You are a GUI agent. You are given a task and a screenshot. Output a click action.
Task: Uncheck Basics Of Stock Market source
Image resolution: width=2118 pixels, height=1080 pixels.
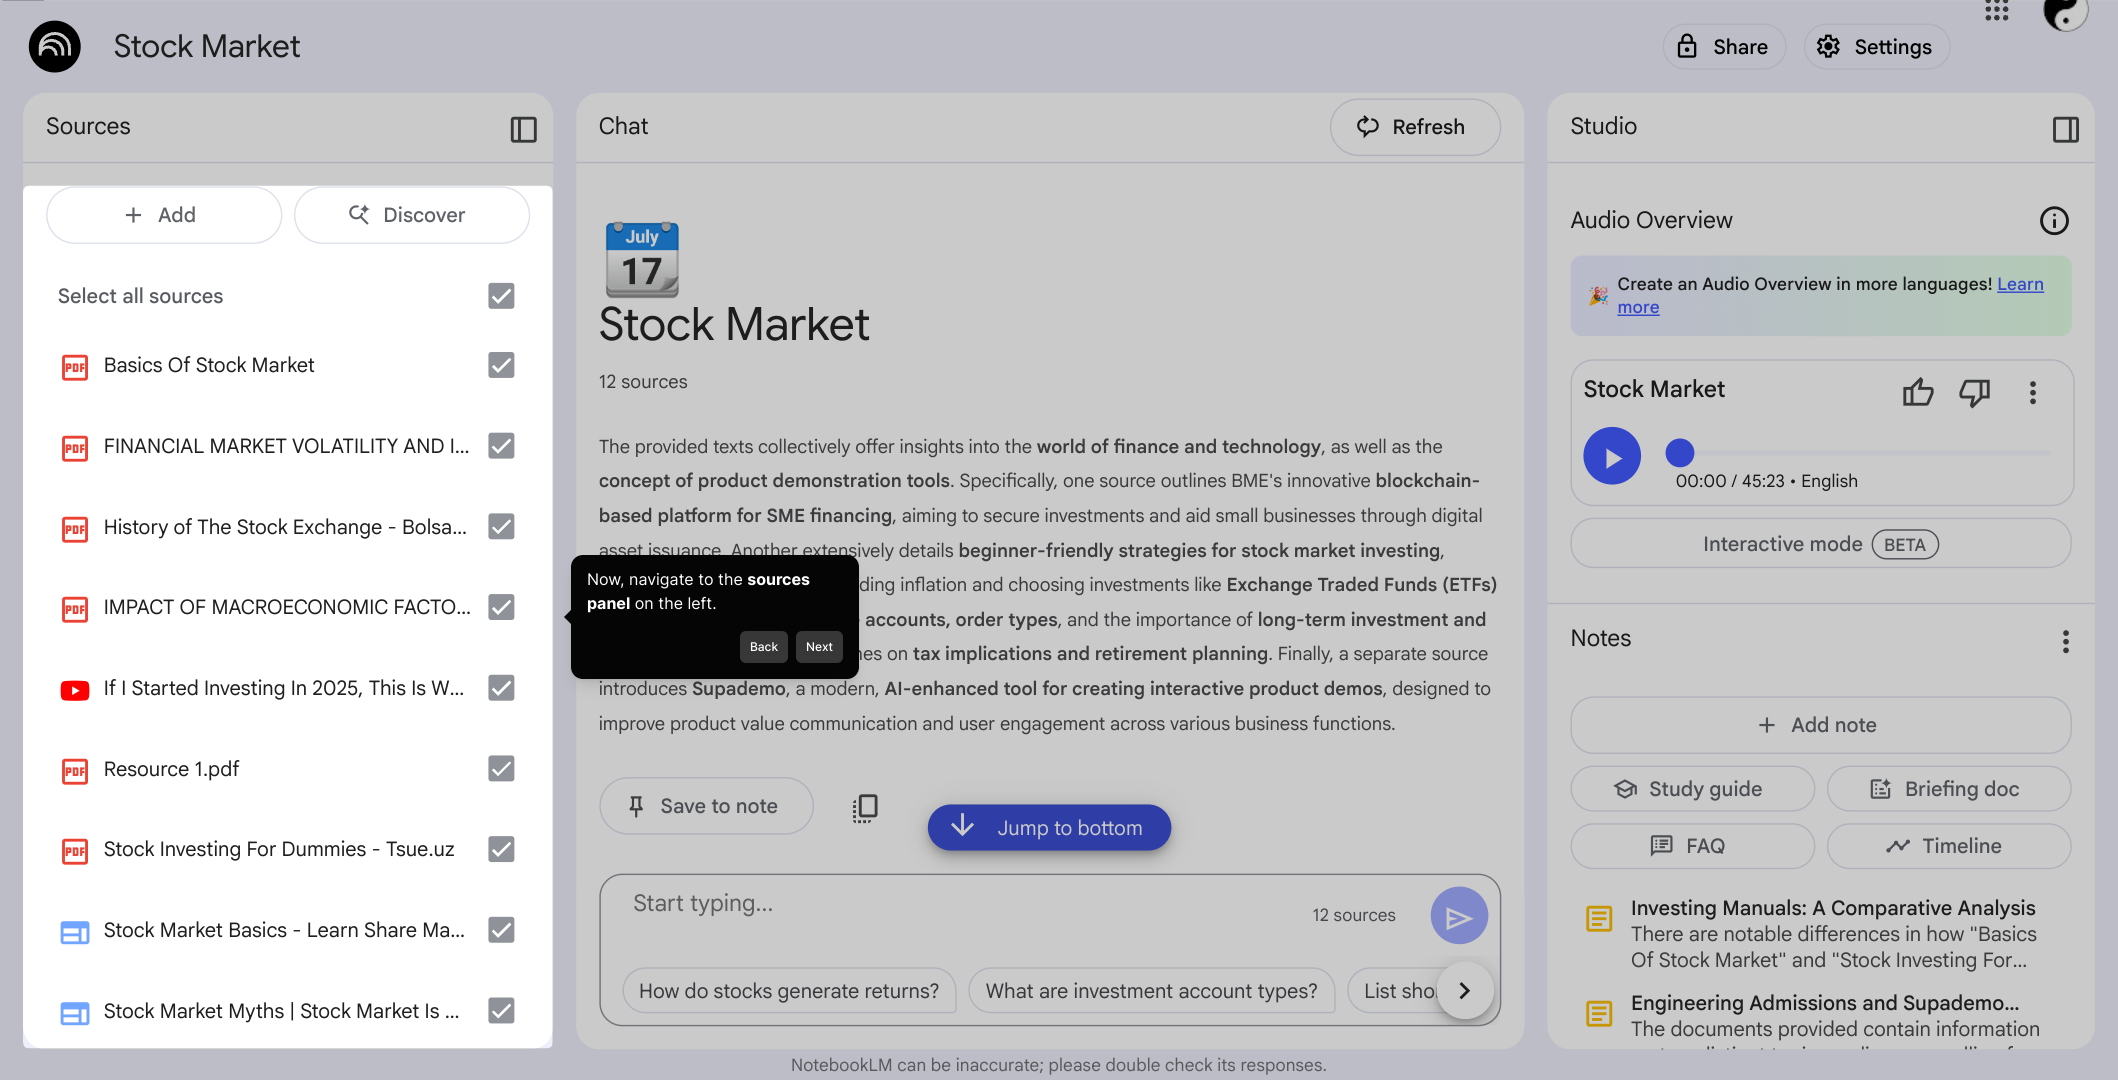(x=501, y=365)
